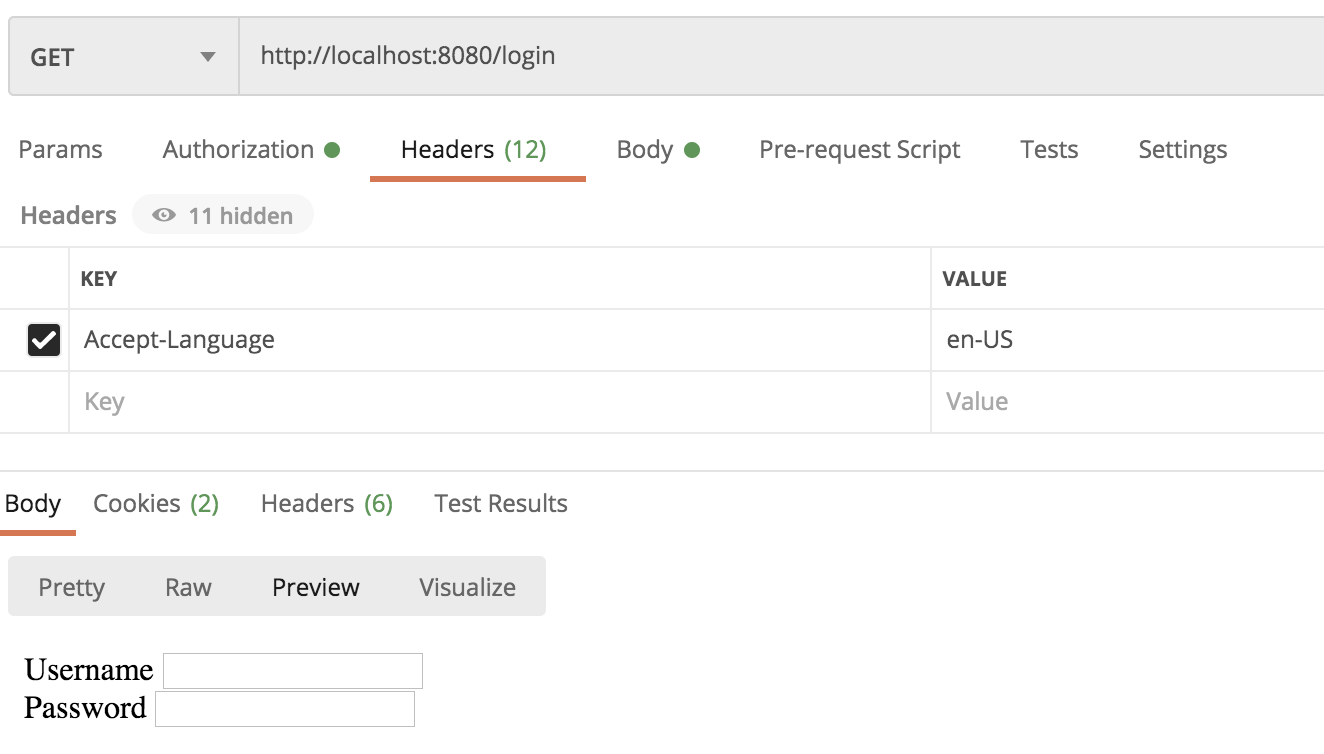The height and width of the screenshot is (754, 1324).
Task: Open the Authorization tab
Action: [x=250, y=150]
